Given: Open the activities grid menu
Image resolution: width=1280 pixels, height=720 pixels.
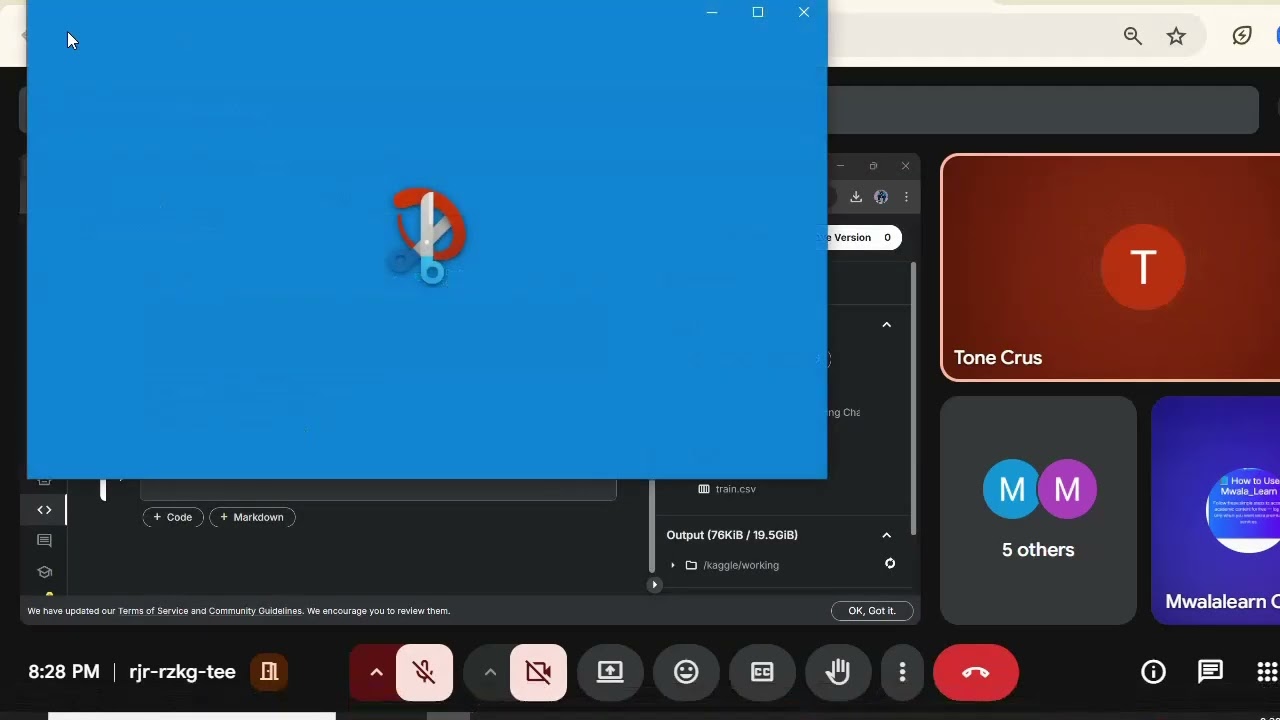Looking at the screenshot, I should tap(1267, 672).
